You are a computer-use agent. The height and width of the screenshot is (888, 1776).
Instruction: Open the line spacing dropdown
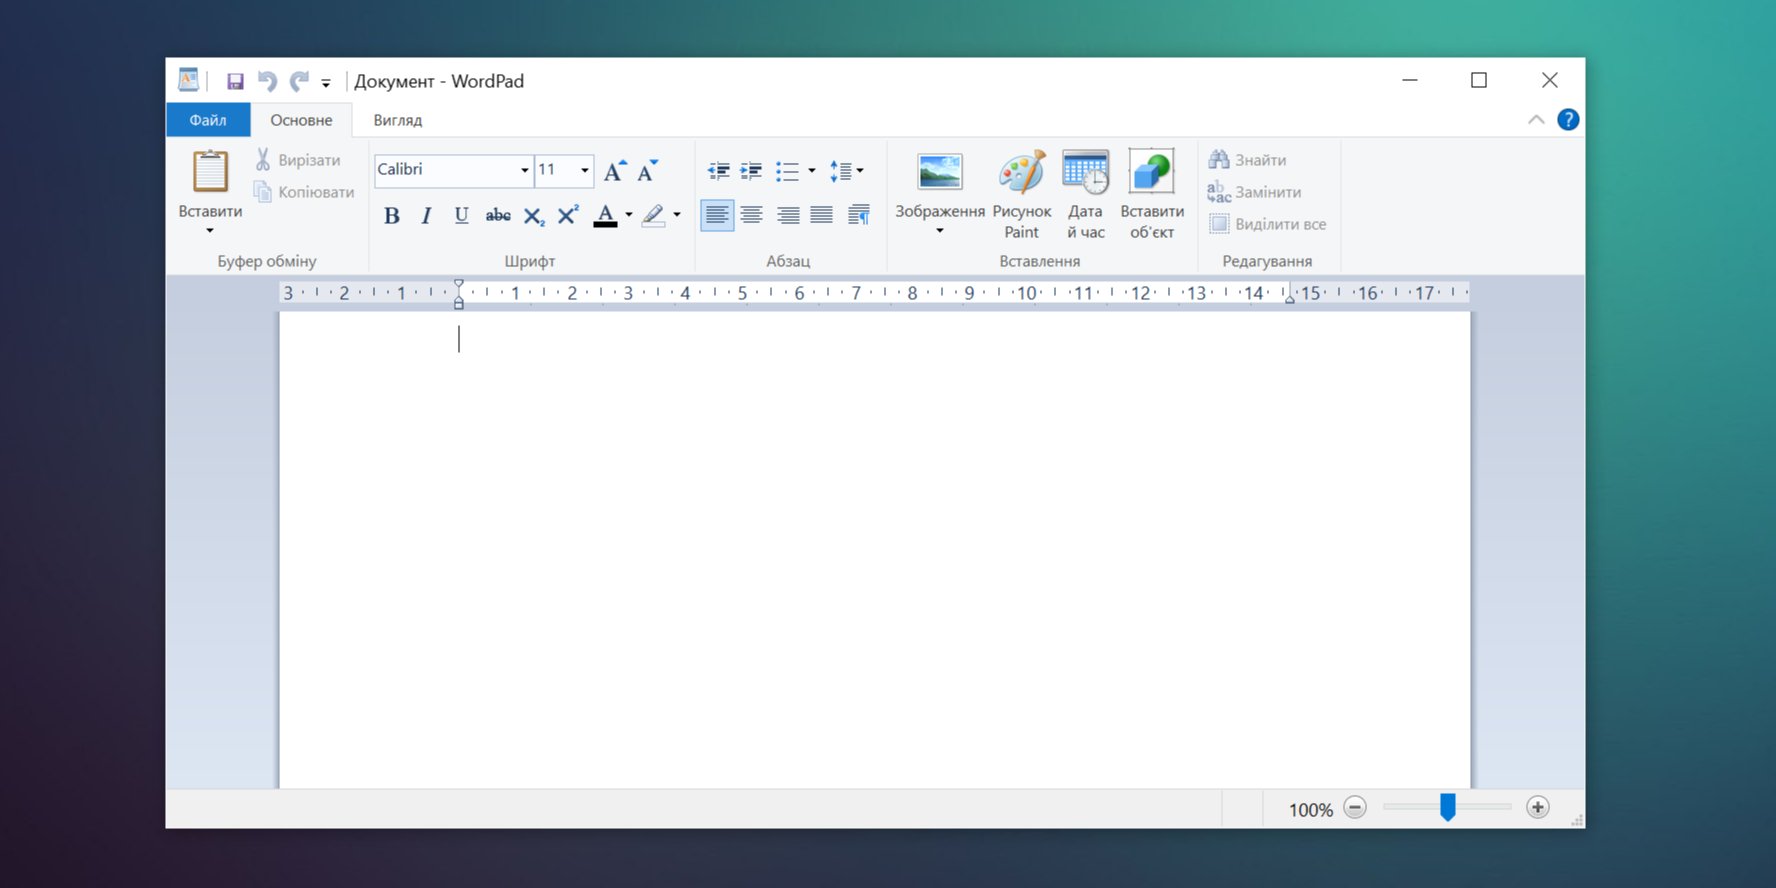pos(846,171)
